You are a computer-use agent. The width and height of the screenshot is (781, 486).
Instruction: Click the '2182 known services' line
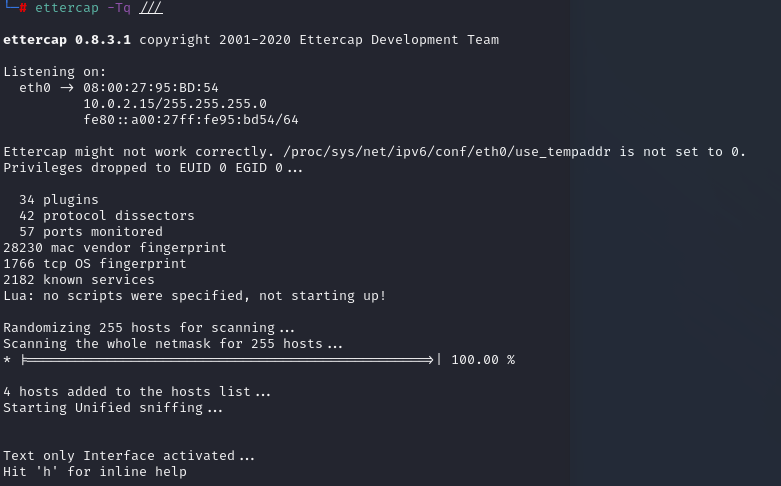pyautogui.click(x=79, y=280)
